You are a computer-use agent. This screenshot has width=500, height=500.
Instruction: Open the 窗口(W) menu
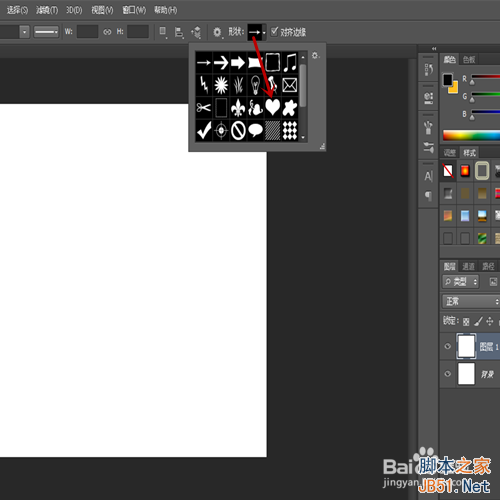click(134, 10)
